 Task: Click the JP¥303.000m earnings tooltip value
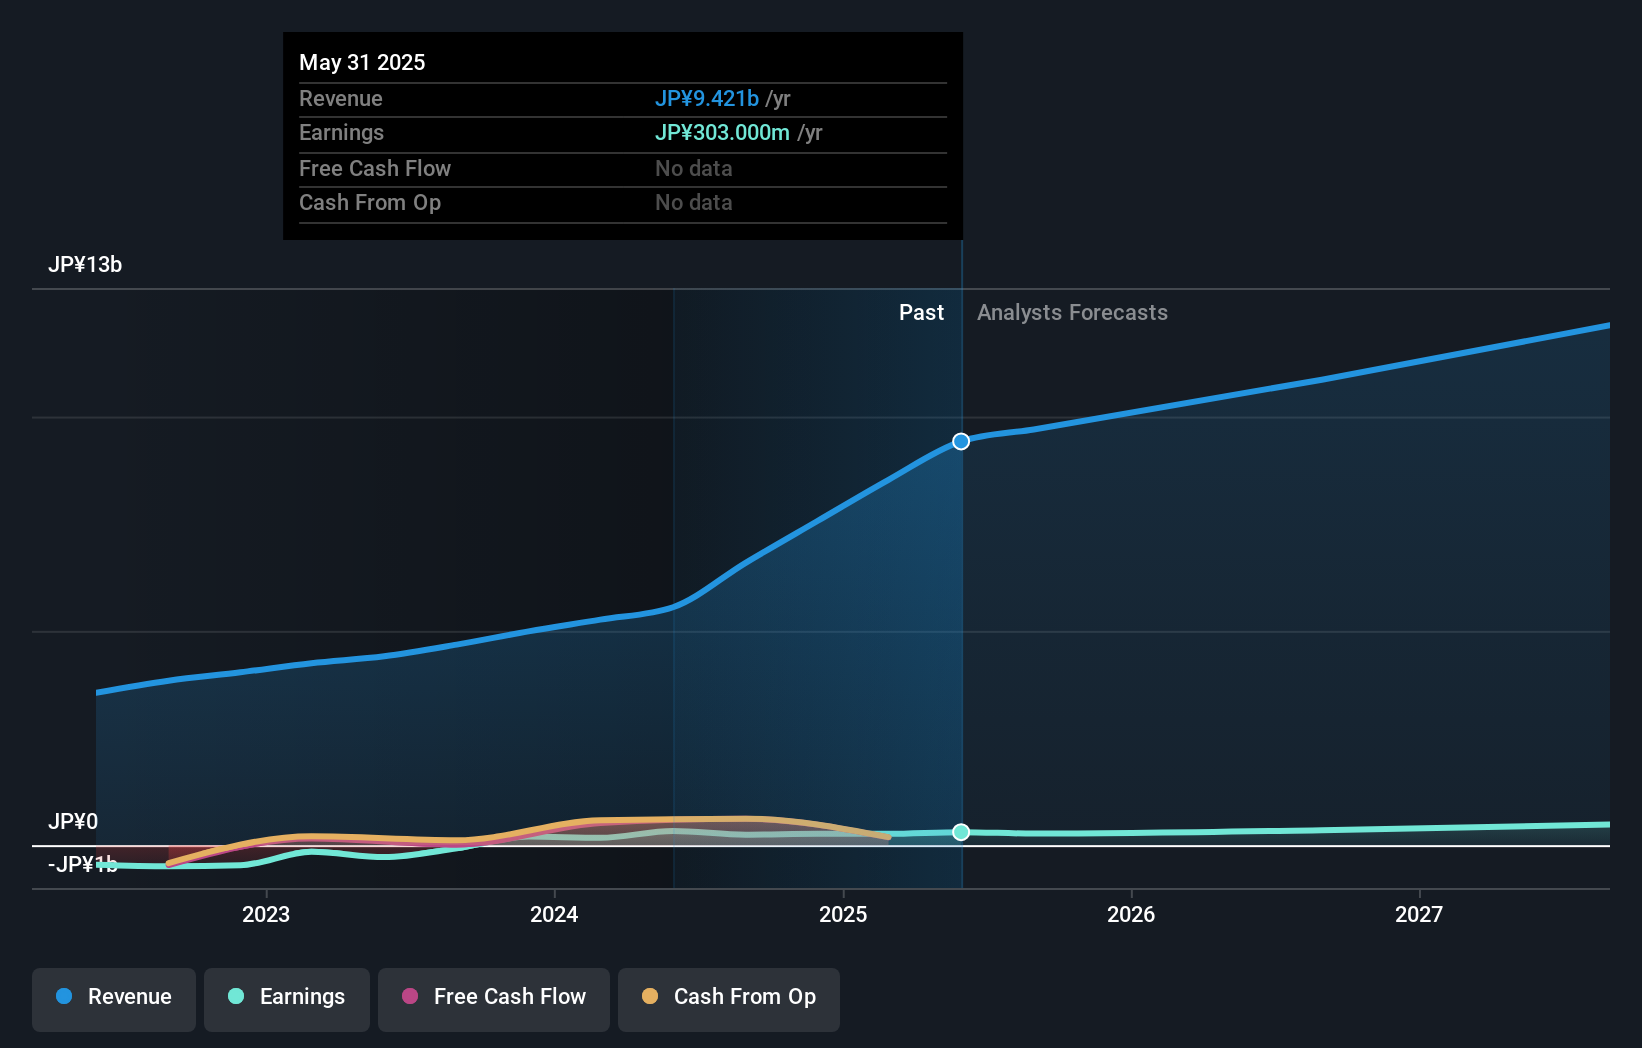(722, 132)
